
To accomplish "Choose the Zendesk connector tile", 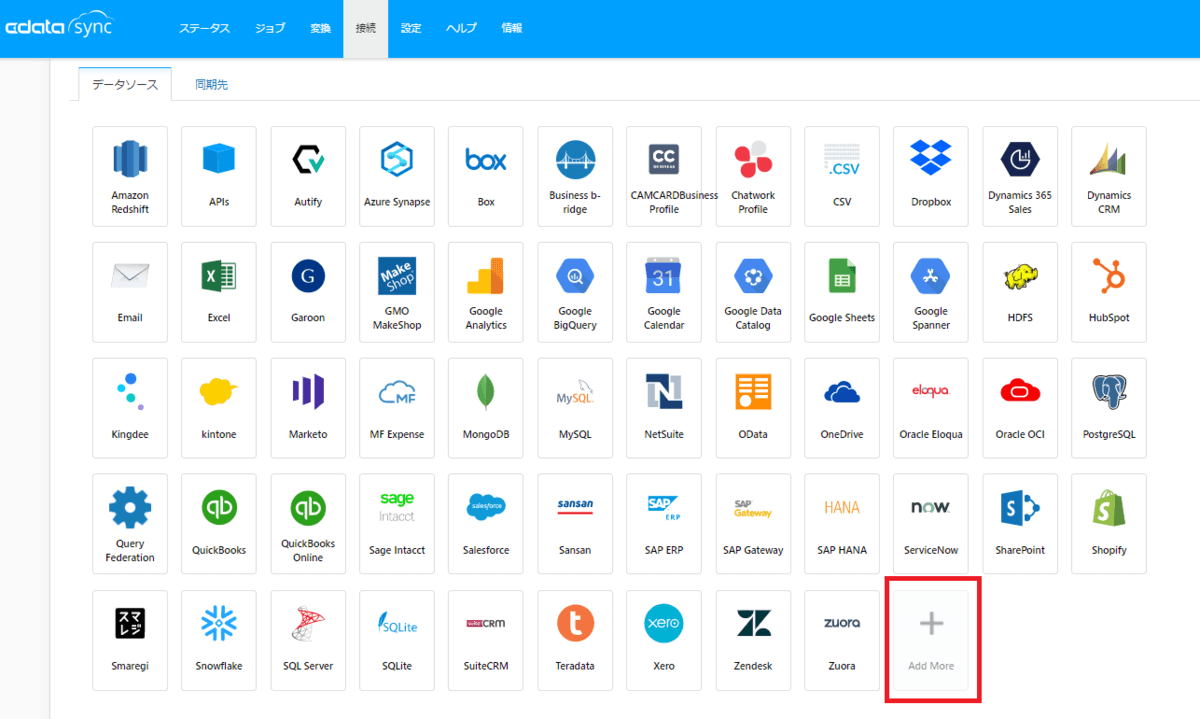I will (x=753, y=640).
